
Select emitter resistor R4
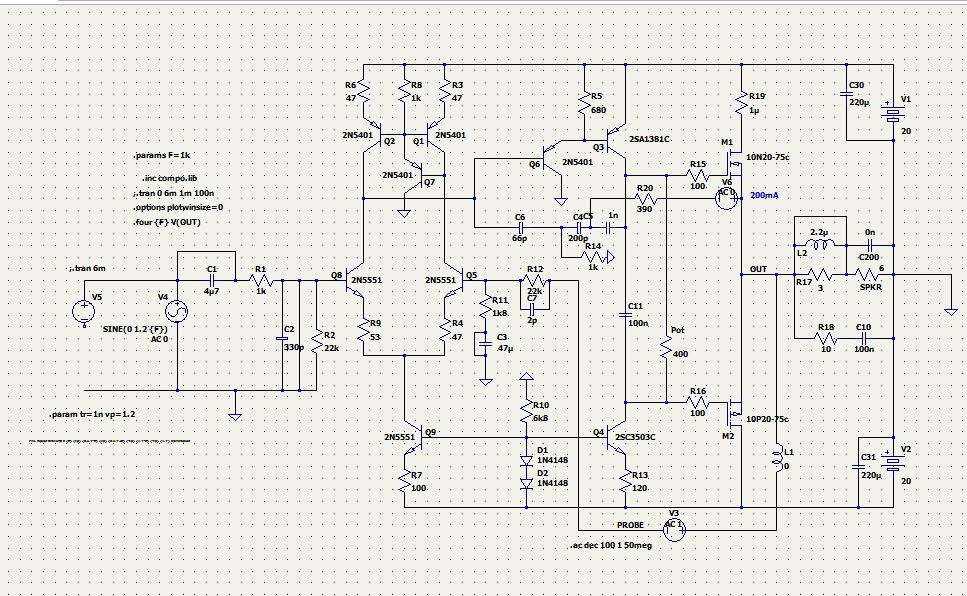tap(445, 329)
